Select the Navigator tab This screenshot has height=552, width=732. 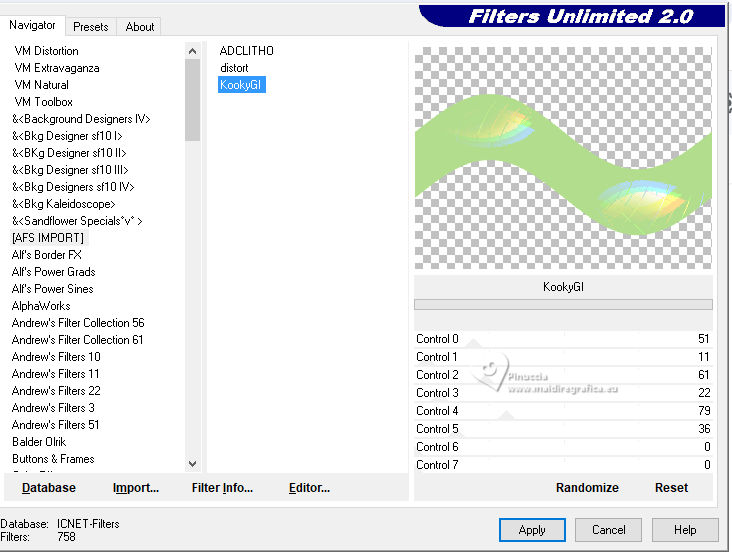pyautogui.click(x=32, y=25)
